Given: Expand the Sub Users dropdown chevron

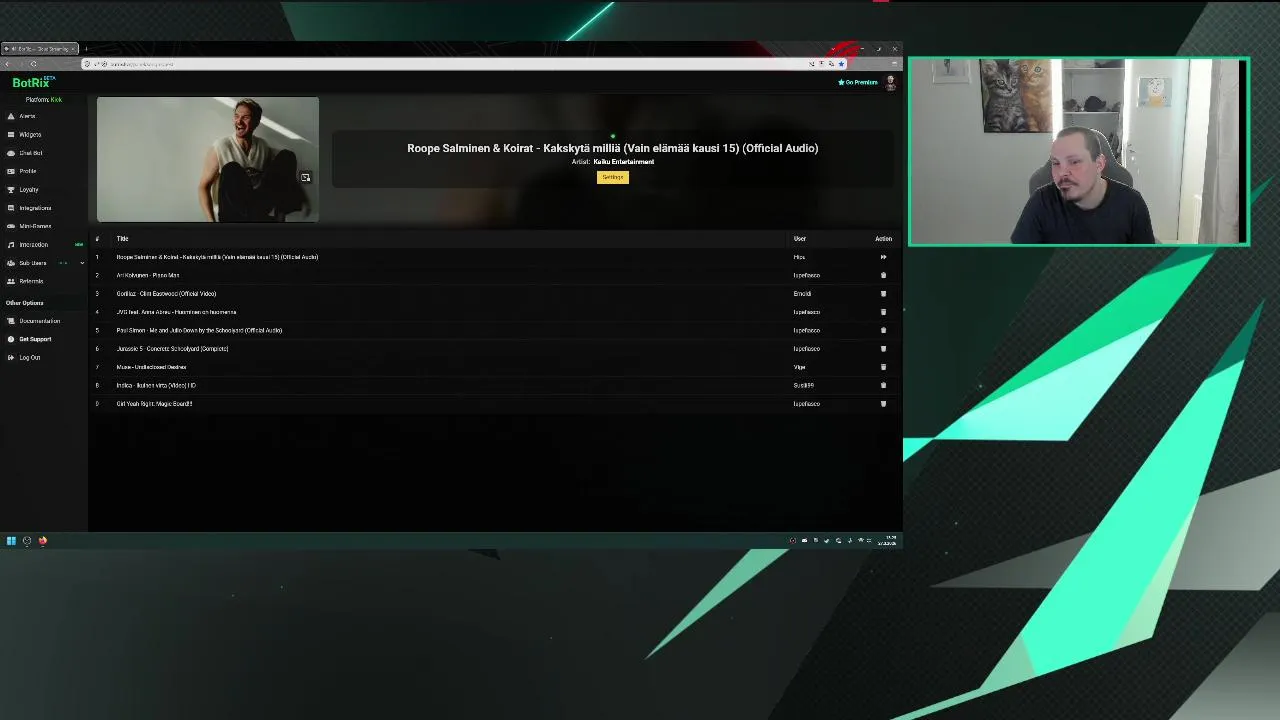Looking at the screenshot, I should (x=82, y=263).
